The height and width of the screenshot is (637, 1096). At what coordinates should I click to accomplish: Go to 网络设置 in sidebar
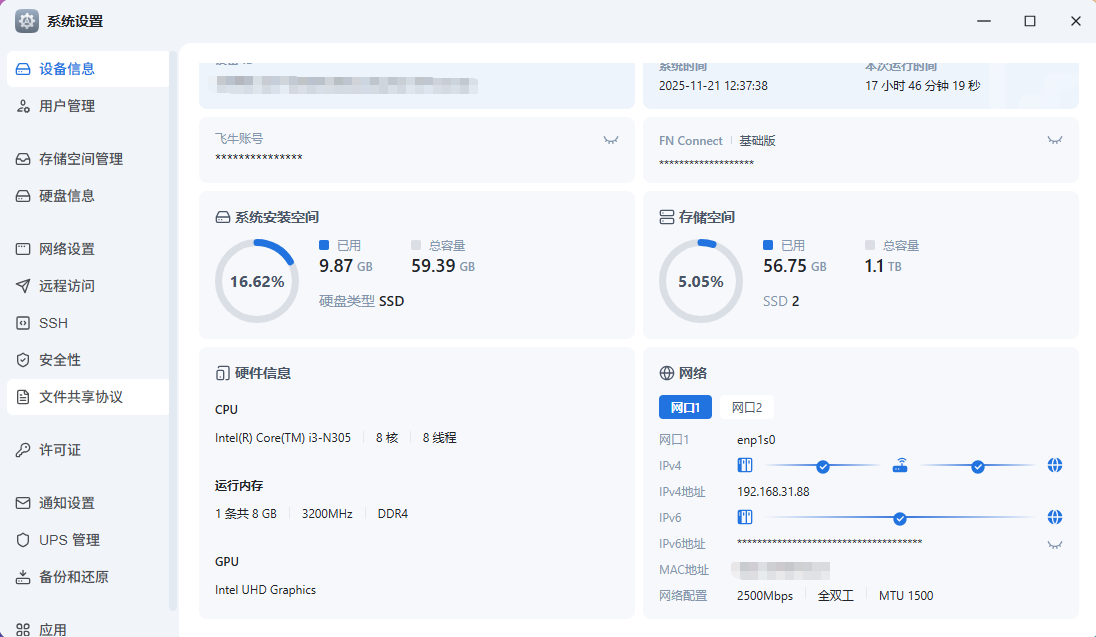[67, 249]
